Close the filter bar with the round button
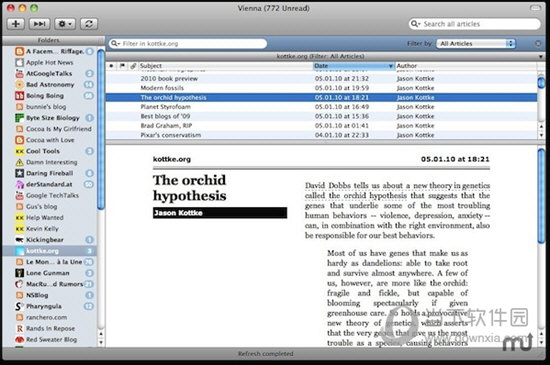The width and height of the screenshot is (550, 365). 538,43
